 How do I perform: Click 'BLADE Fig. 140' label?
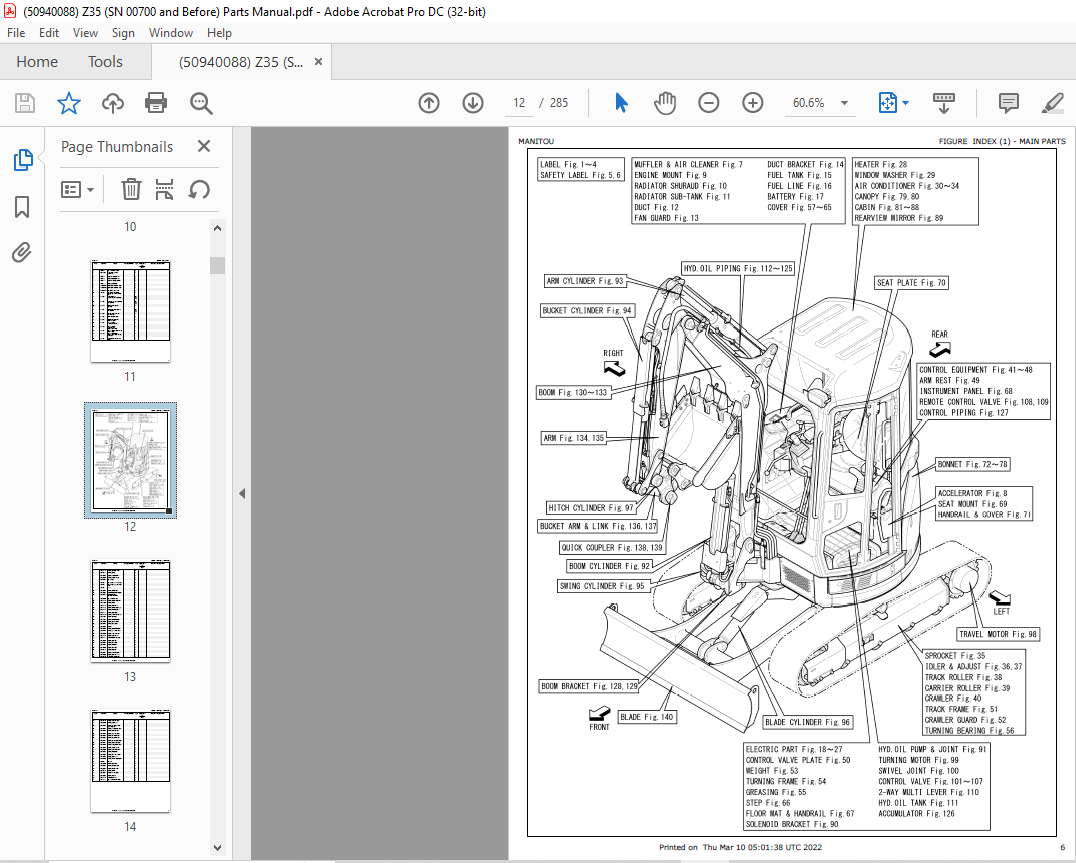tap(646, 717)
